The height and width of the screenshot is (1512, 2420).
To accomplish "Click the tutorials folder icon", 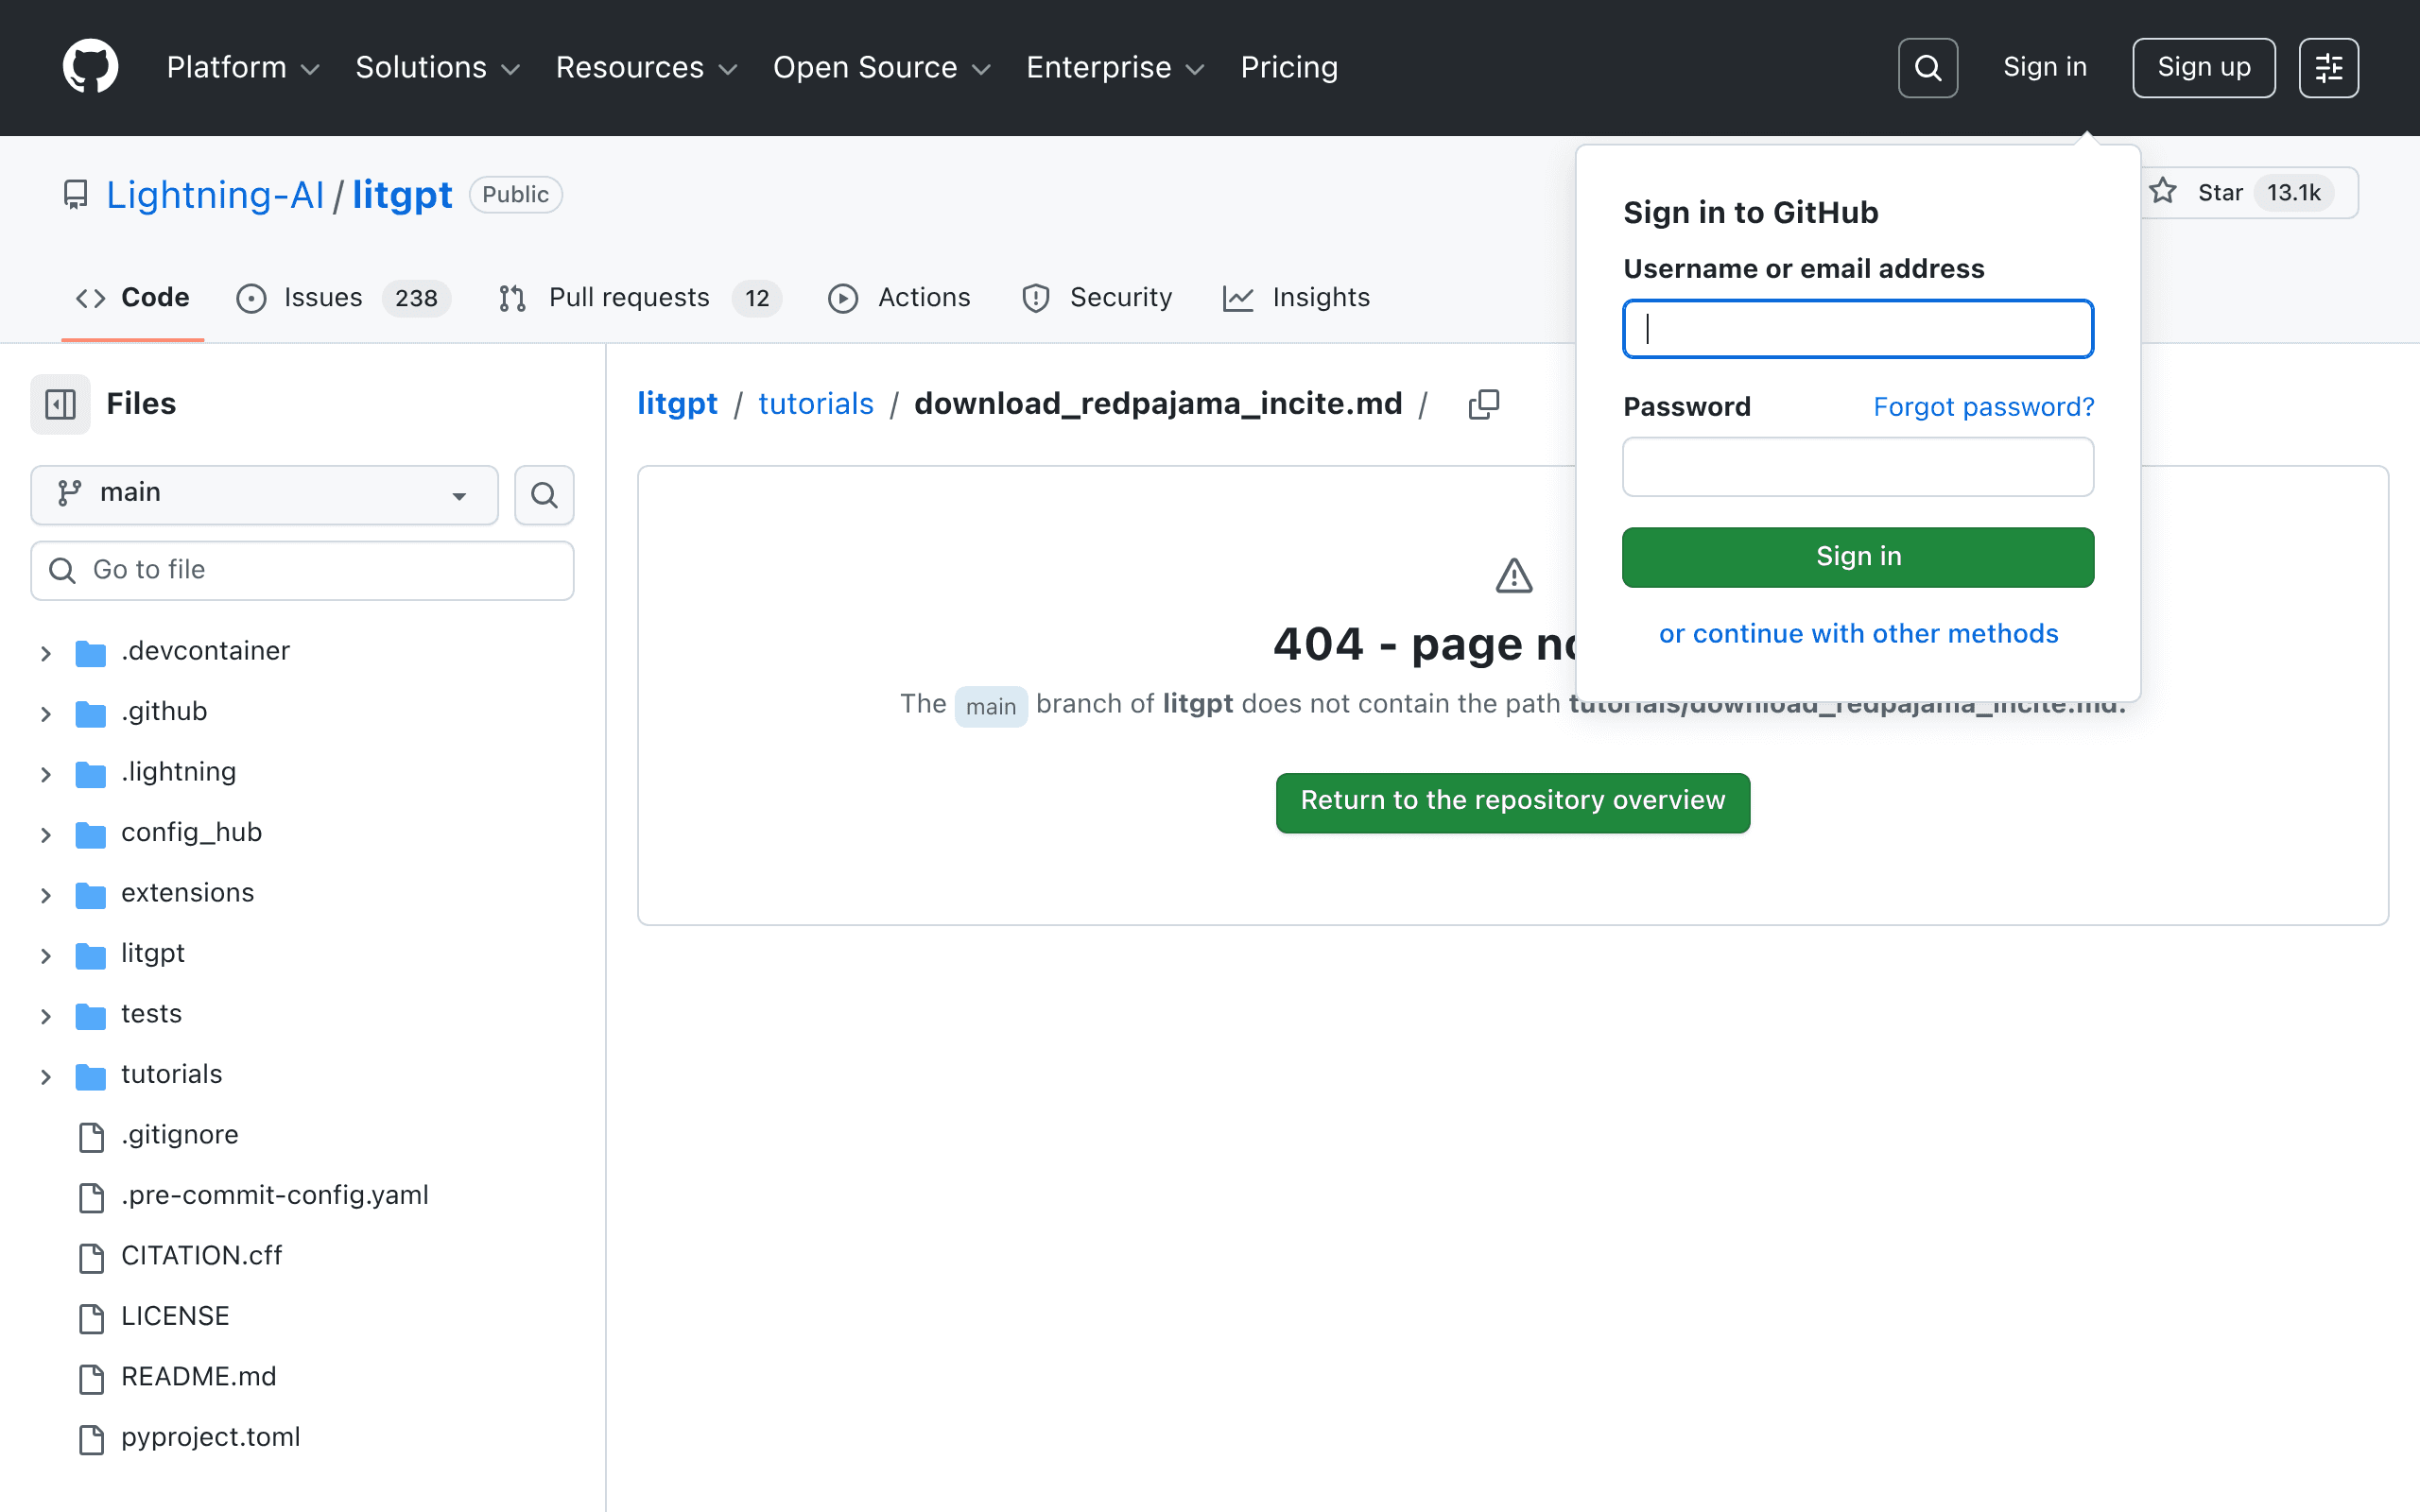I will pos(91,1076).
